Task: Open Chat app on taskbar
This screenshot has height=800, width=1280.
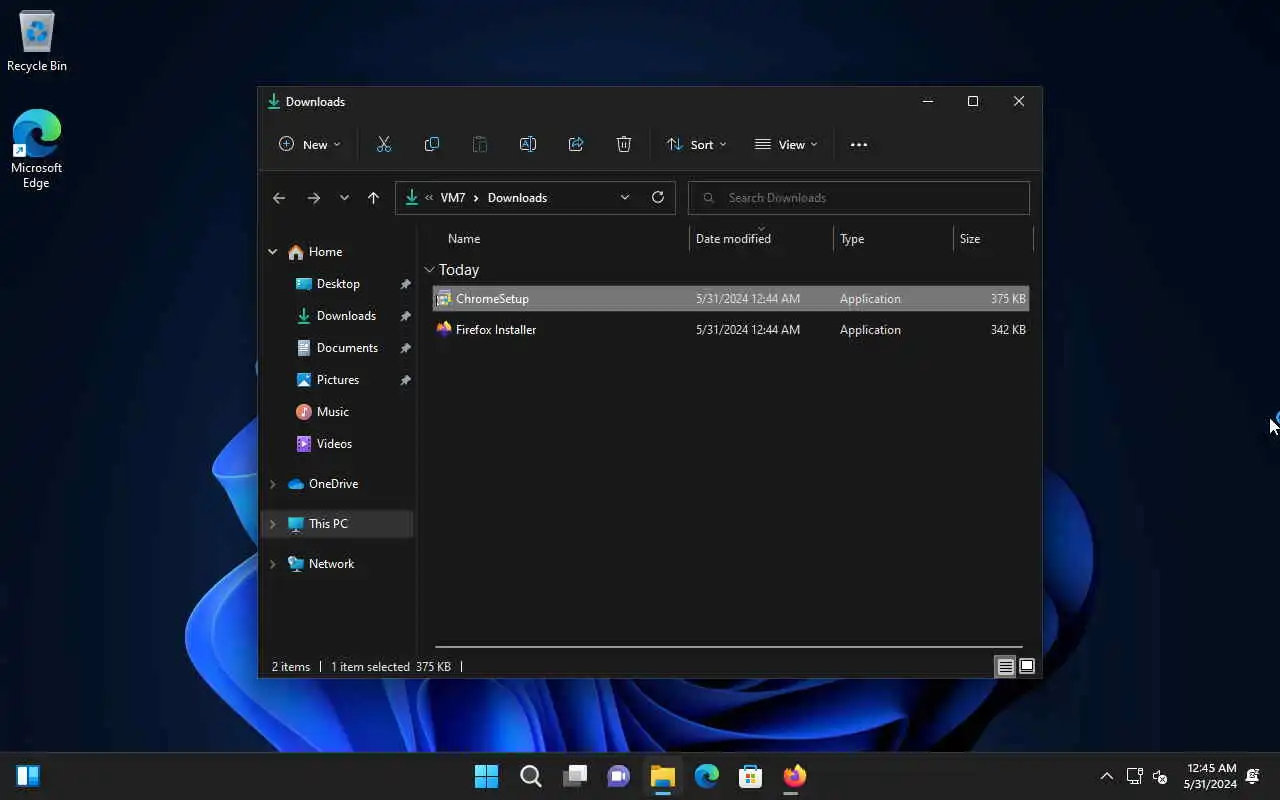Action: [619, 776]
